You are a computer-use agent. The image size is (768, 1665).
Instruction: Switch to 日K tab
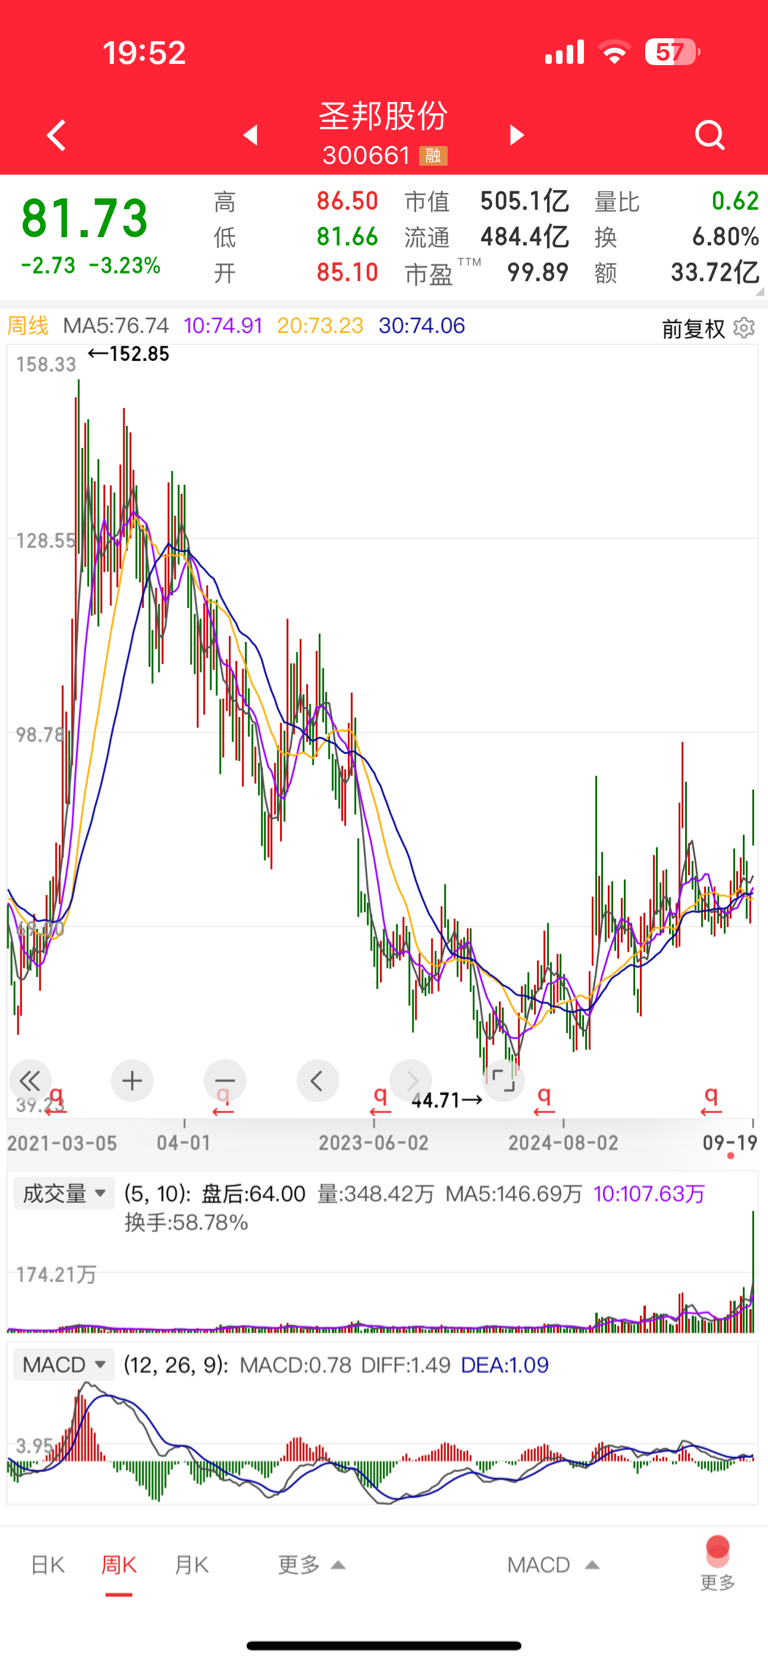48,1565
